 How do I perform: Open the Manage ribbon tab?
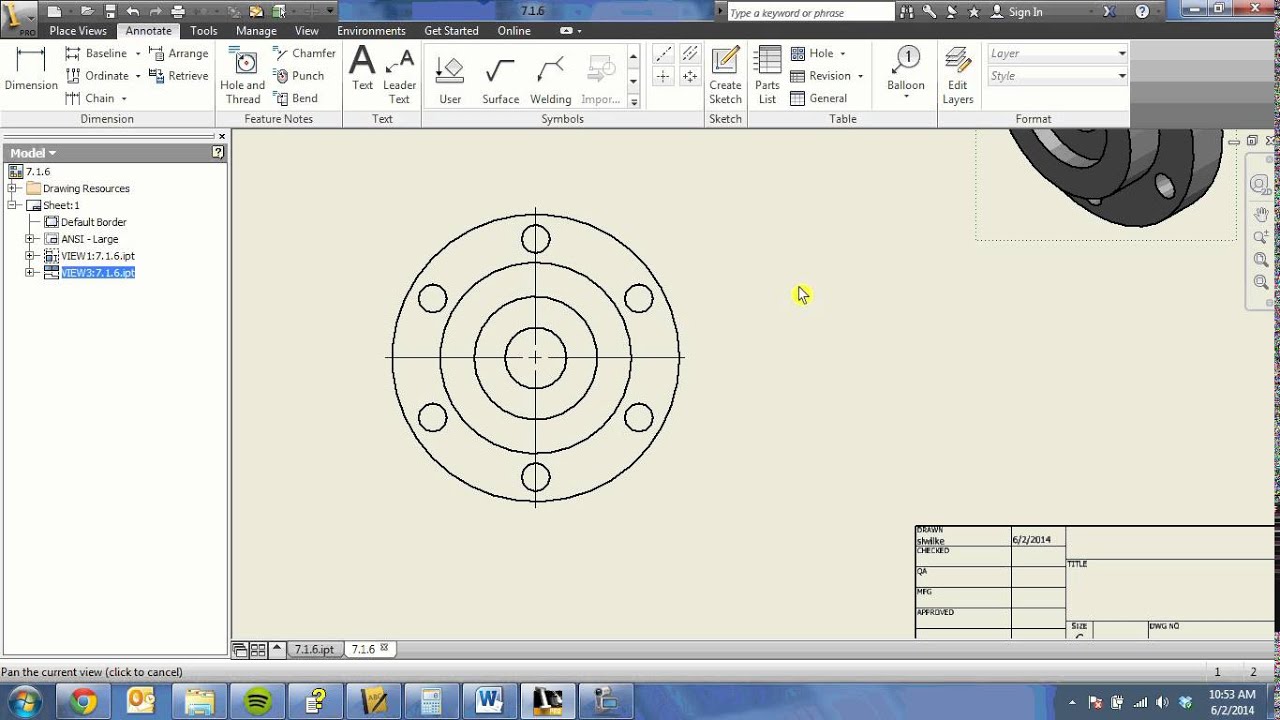256,31
